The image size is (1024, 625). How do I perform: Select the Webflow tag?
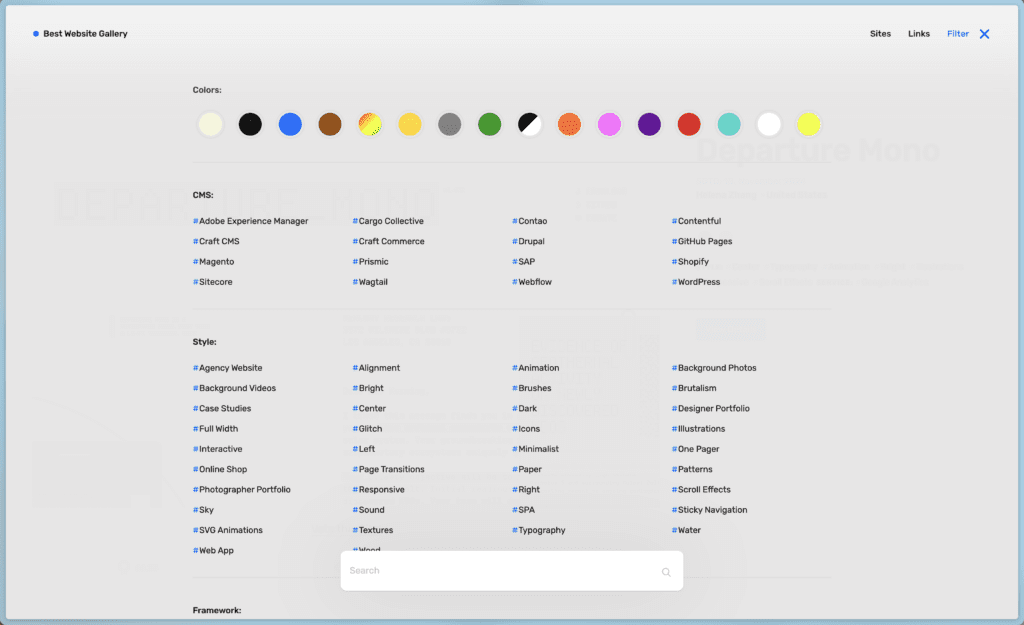click(x=534, y=282)
